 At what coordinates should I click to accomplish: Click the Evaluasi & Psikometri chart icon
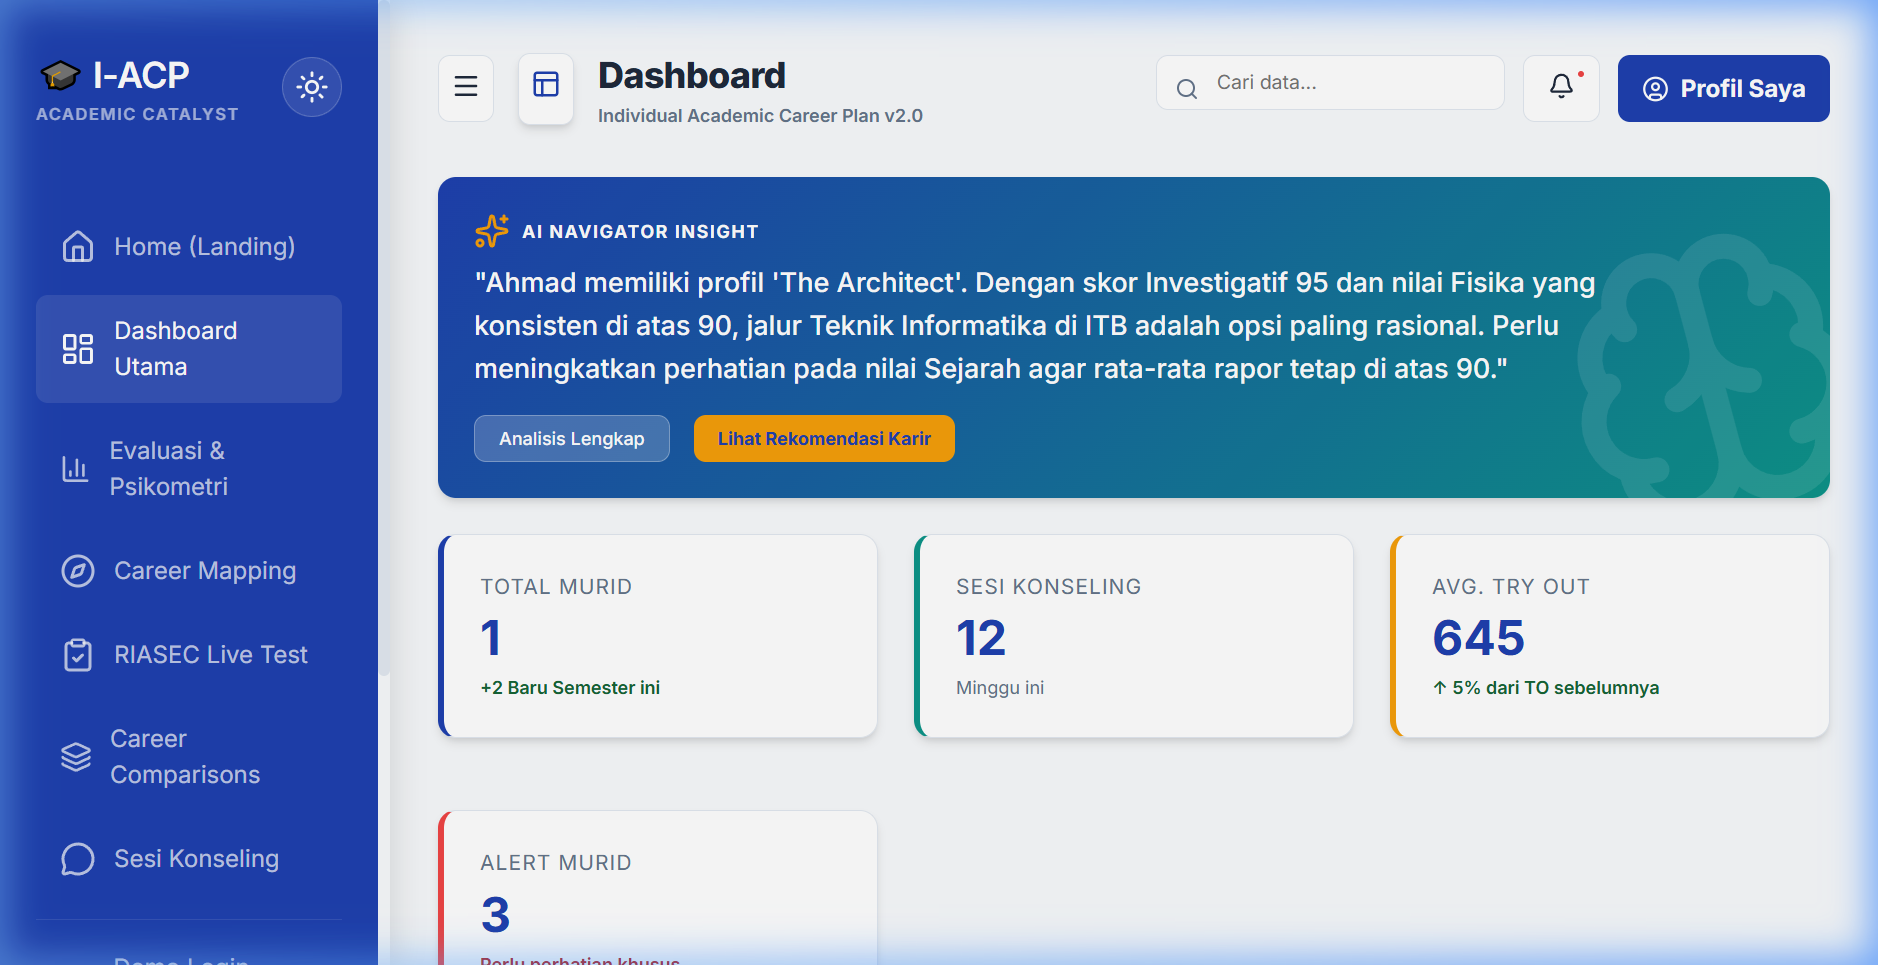(76, 468)
